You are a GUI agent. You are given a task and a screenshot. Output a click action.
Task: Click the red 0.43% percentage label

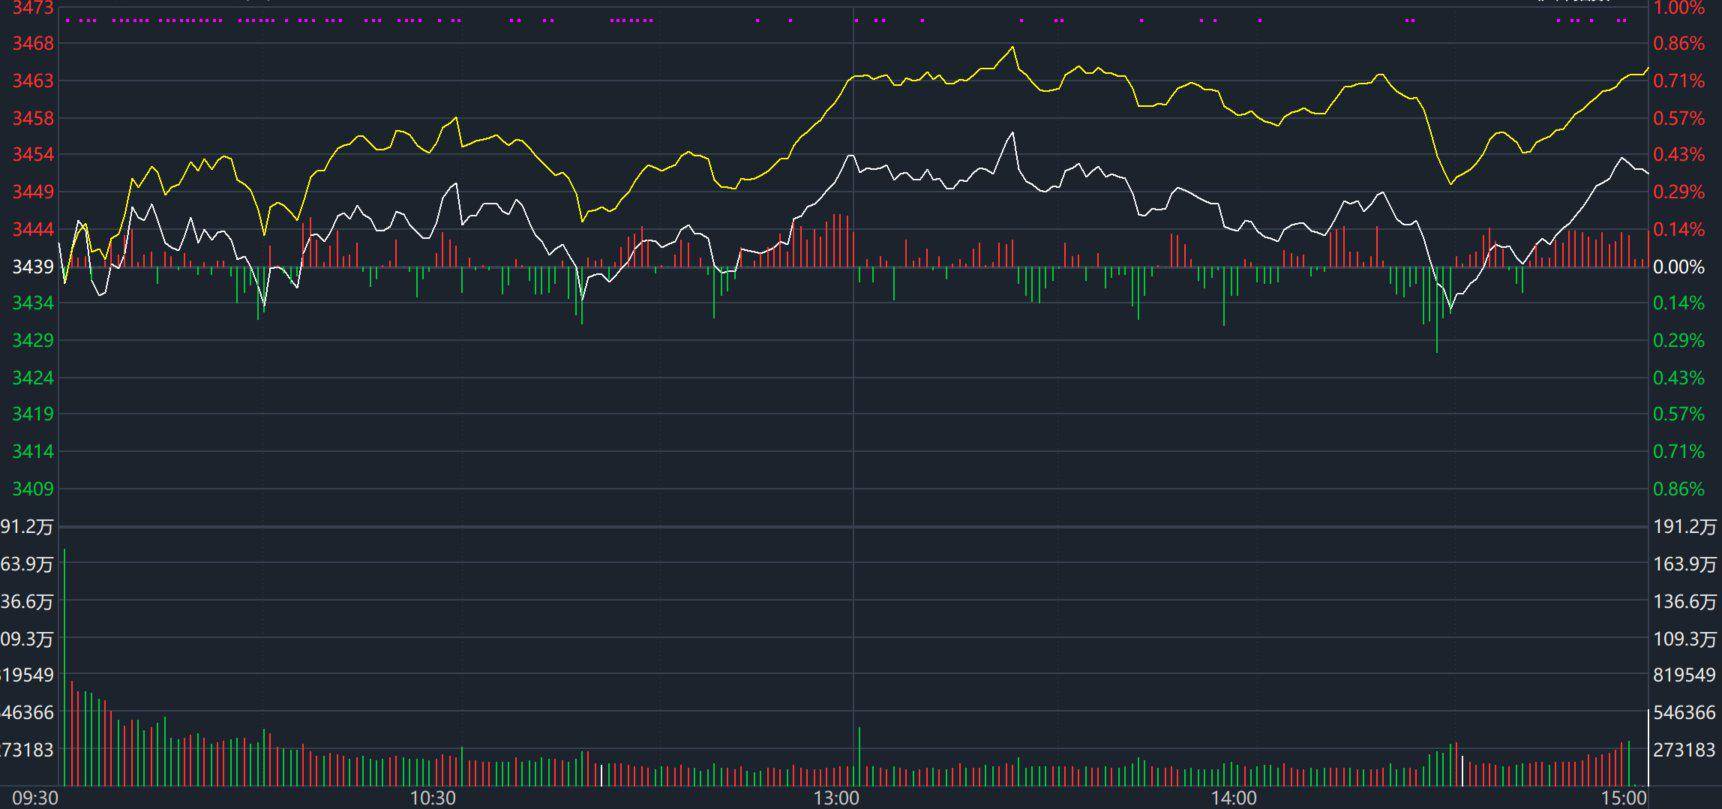1679,155
